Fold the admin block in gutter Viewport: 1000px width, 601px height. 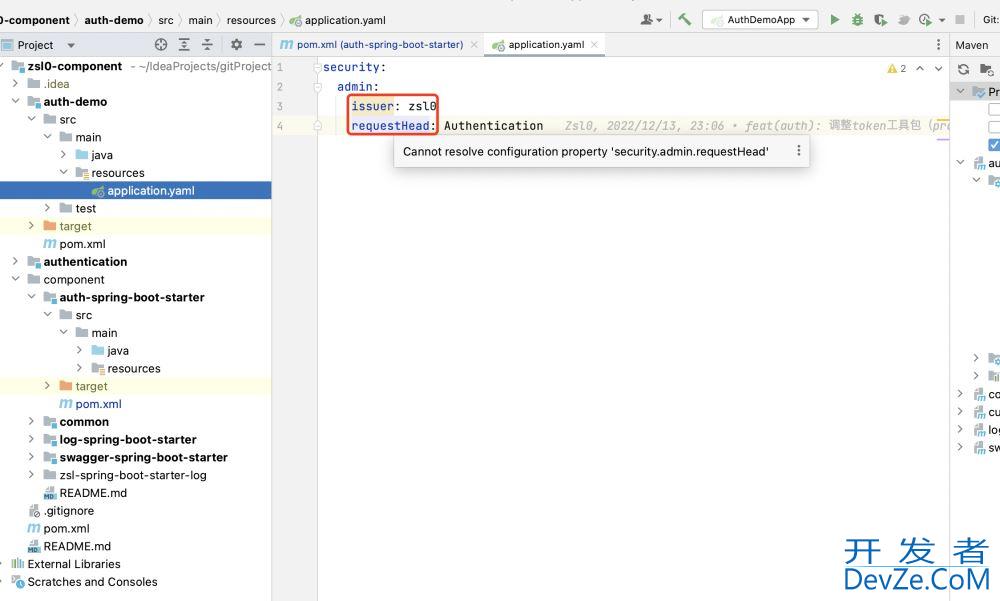pyautogui.click(x=317, y=87)
